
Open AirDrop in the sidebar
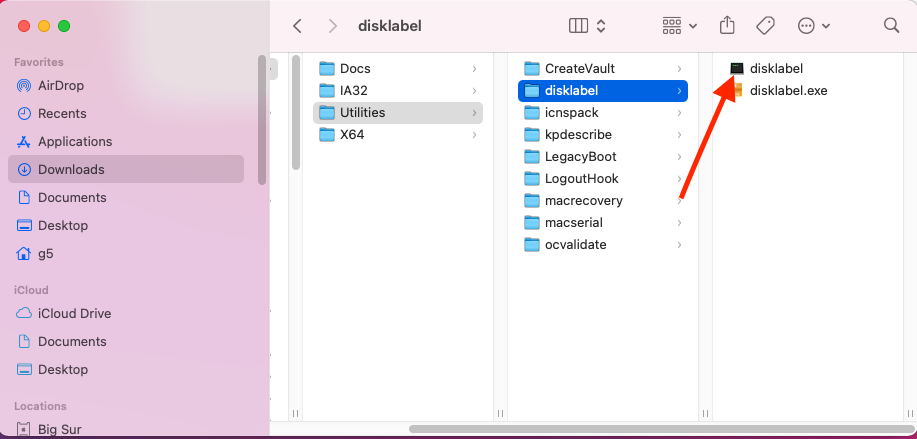126,85
